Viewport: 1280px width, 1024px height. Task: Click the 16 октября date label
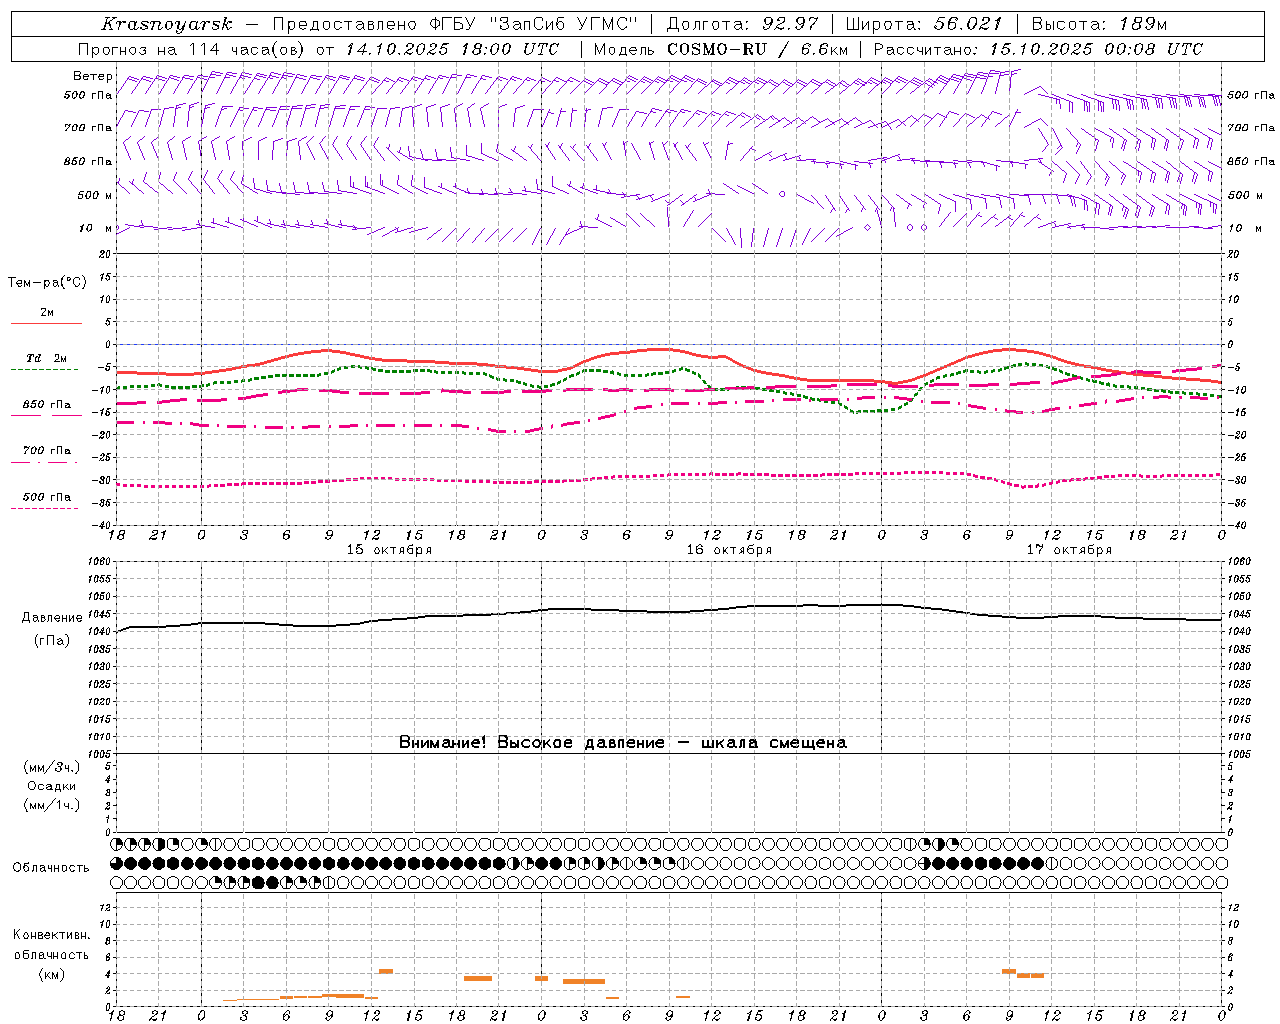[729, 550]
